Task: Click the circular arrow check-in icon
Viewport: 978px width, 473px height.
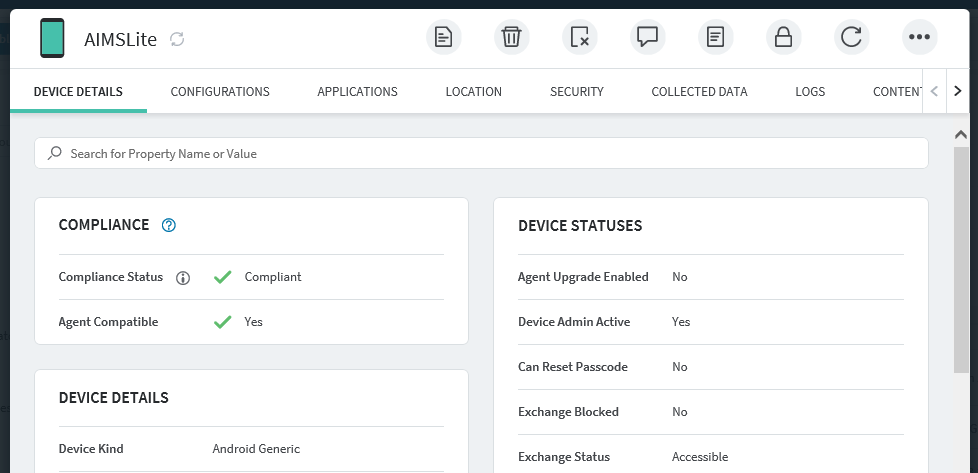Action: pos(851,38)
